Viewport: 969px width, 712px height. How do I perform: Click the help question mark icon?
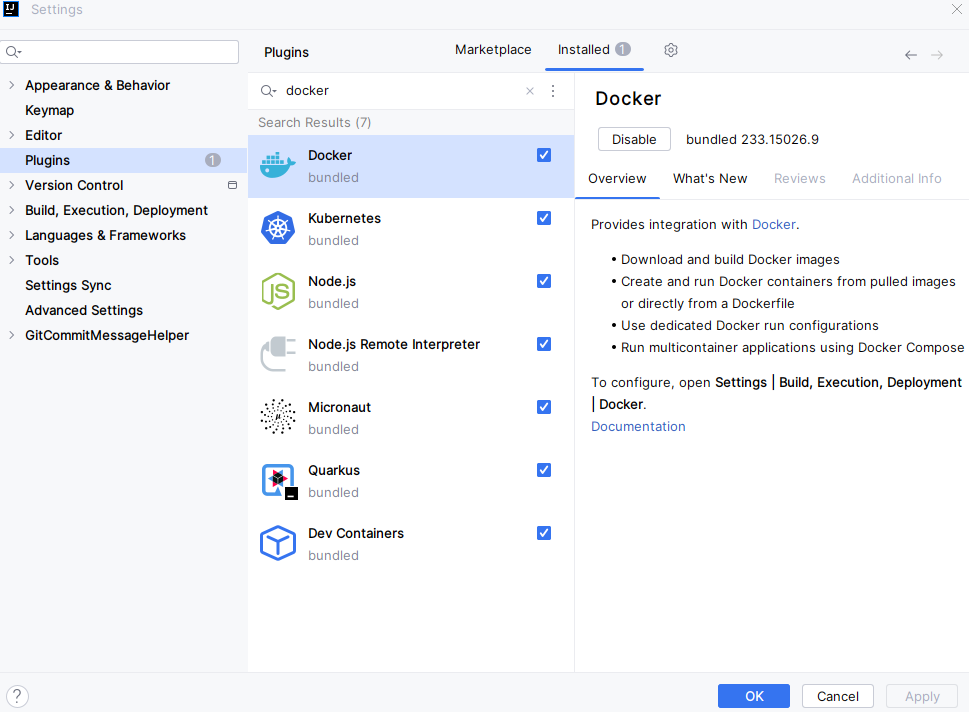coord(17,696)
